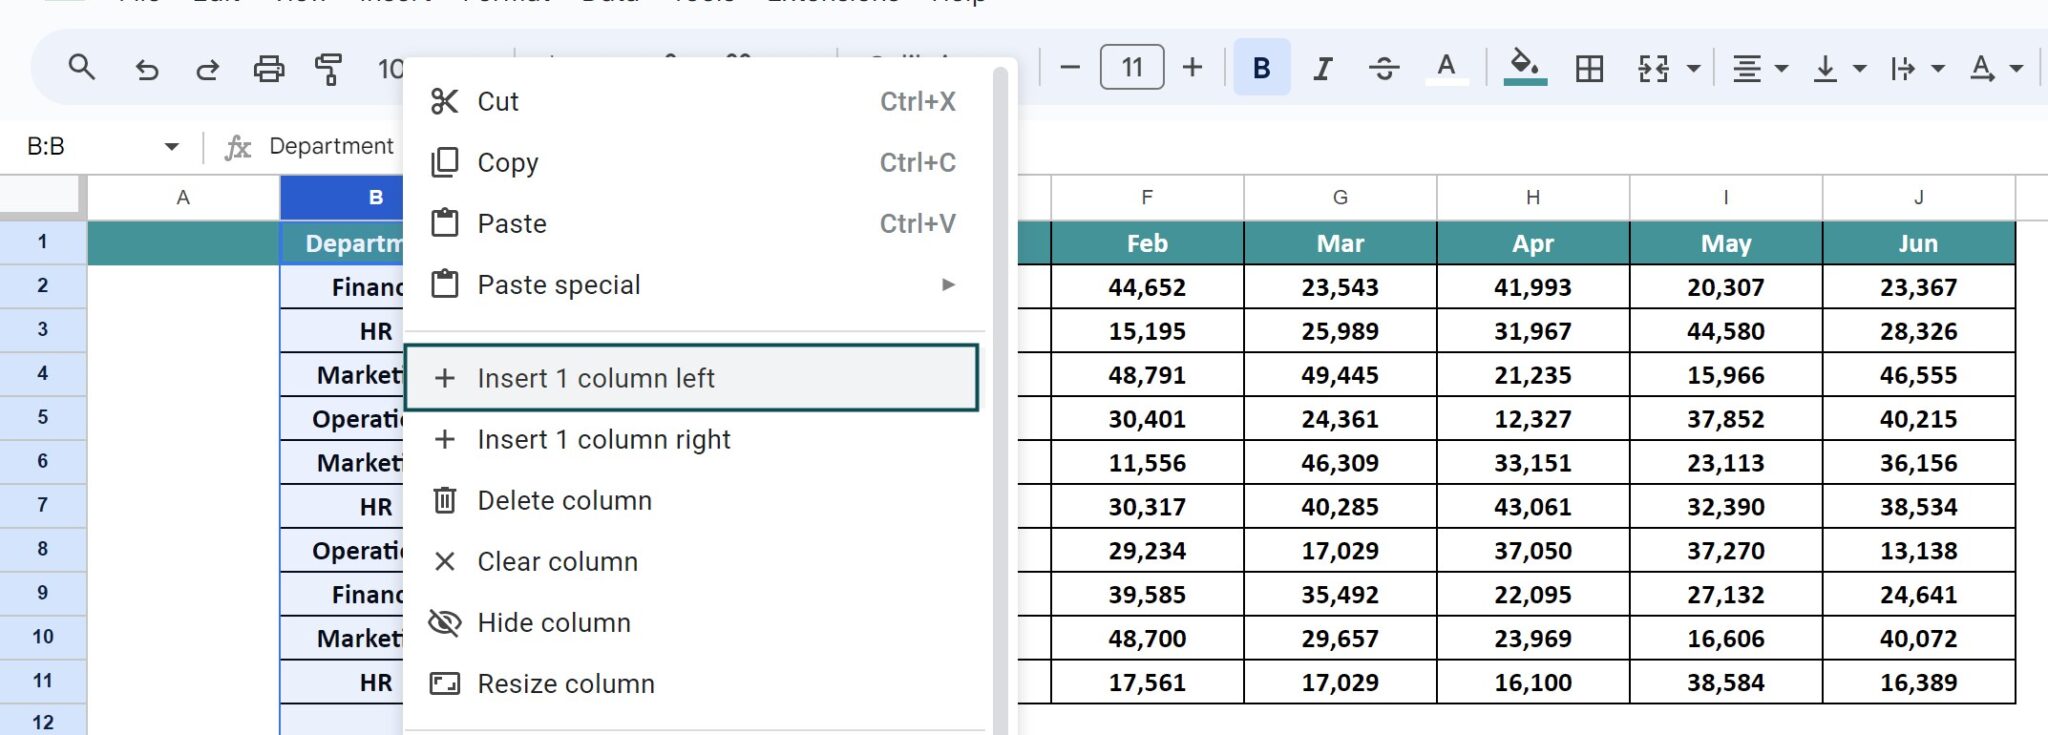The image size is (2048, 735).
Task: Click the search magnifier icon in toolbar
Action: [x=81, y=68]
